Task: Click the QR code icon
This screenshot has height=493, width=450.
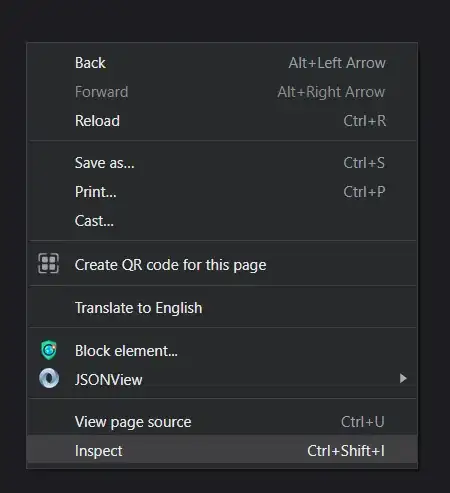Action: point(49,263)
